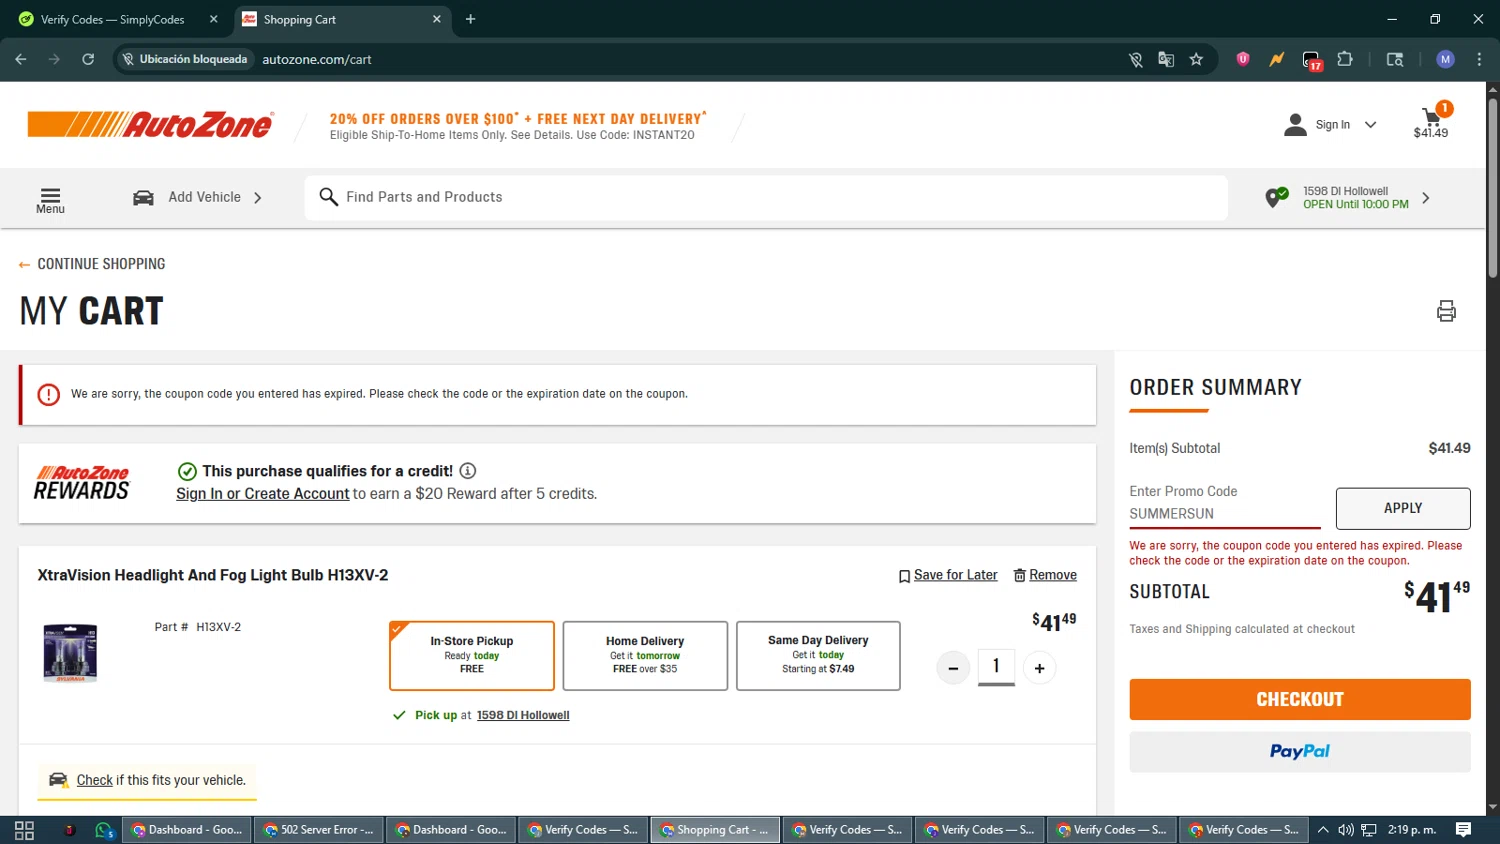Close the Shopping Cart tab
Image resolution: width=1500 pixels, height=844 pixels.
436,19
